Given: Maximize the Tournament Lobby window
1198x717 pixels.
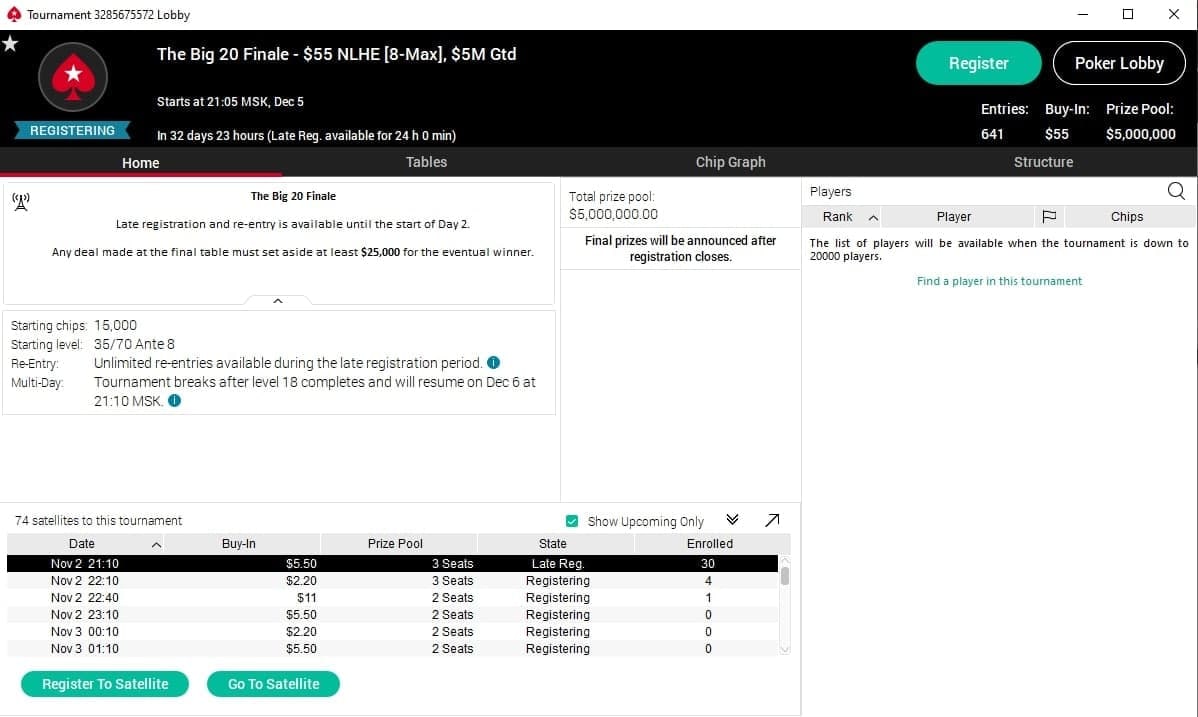Looking at the screenshot, I should click(x=1128, y=14).
